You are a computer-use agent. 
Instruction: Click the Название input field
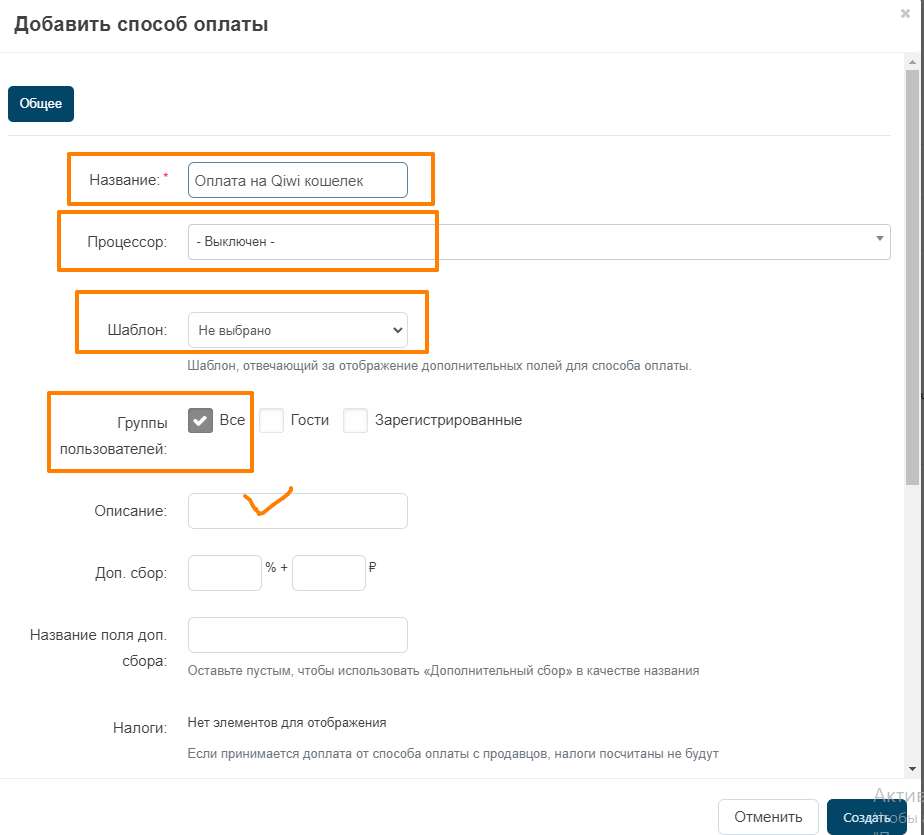[298, 180]
